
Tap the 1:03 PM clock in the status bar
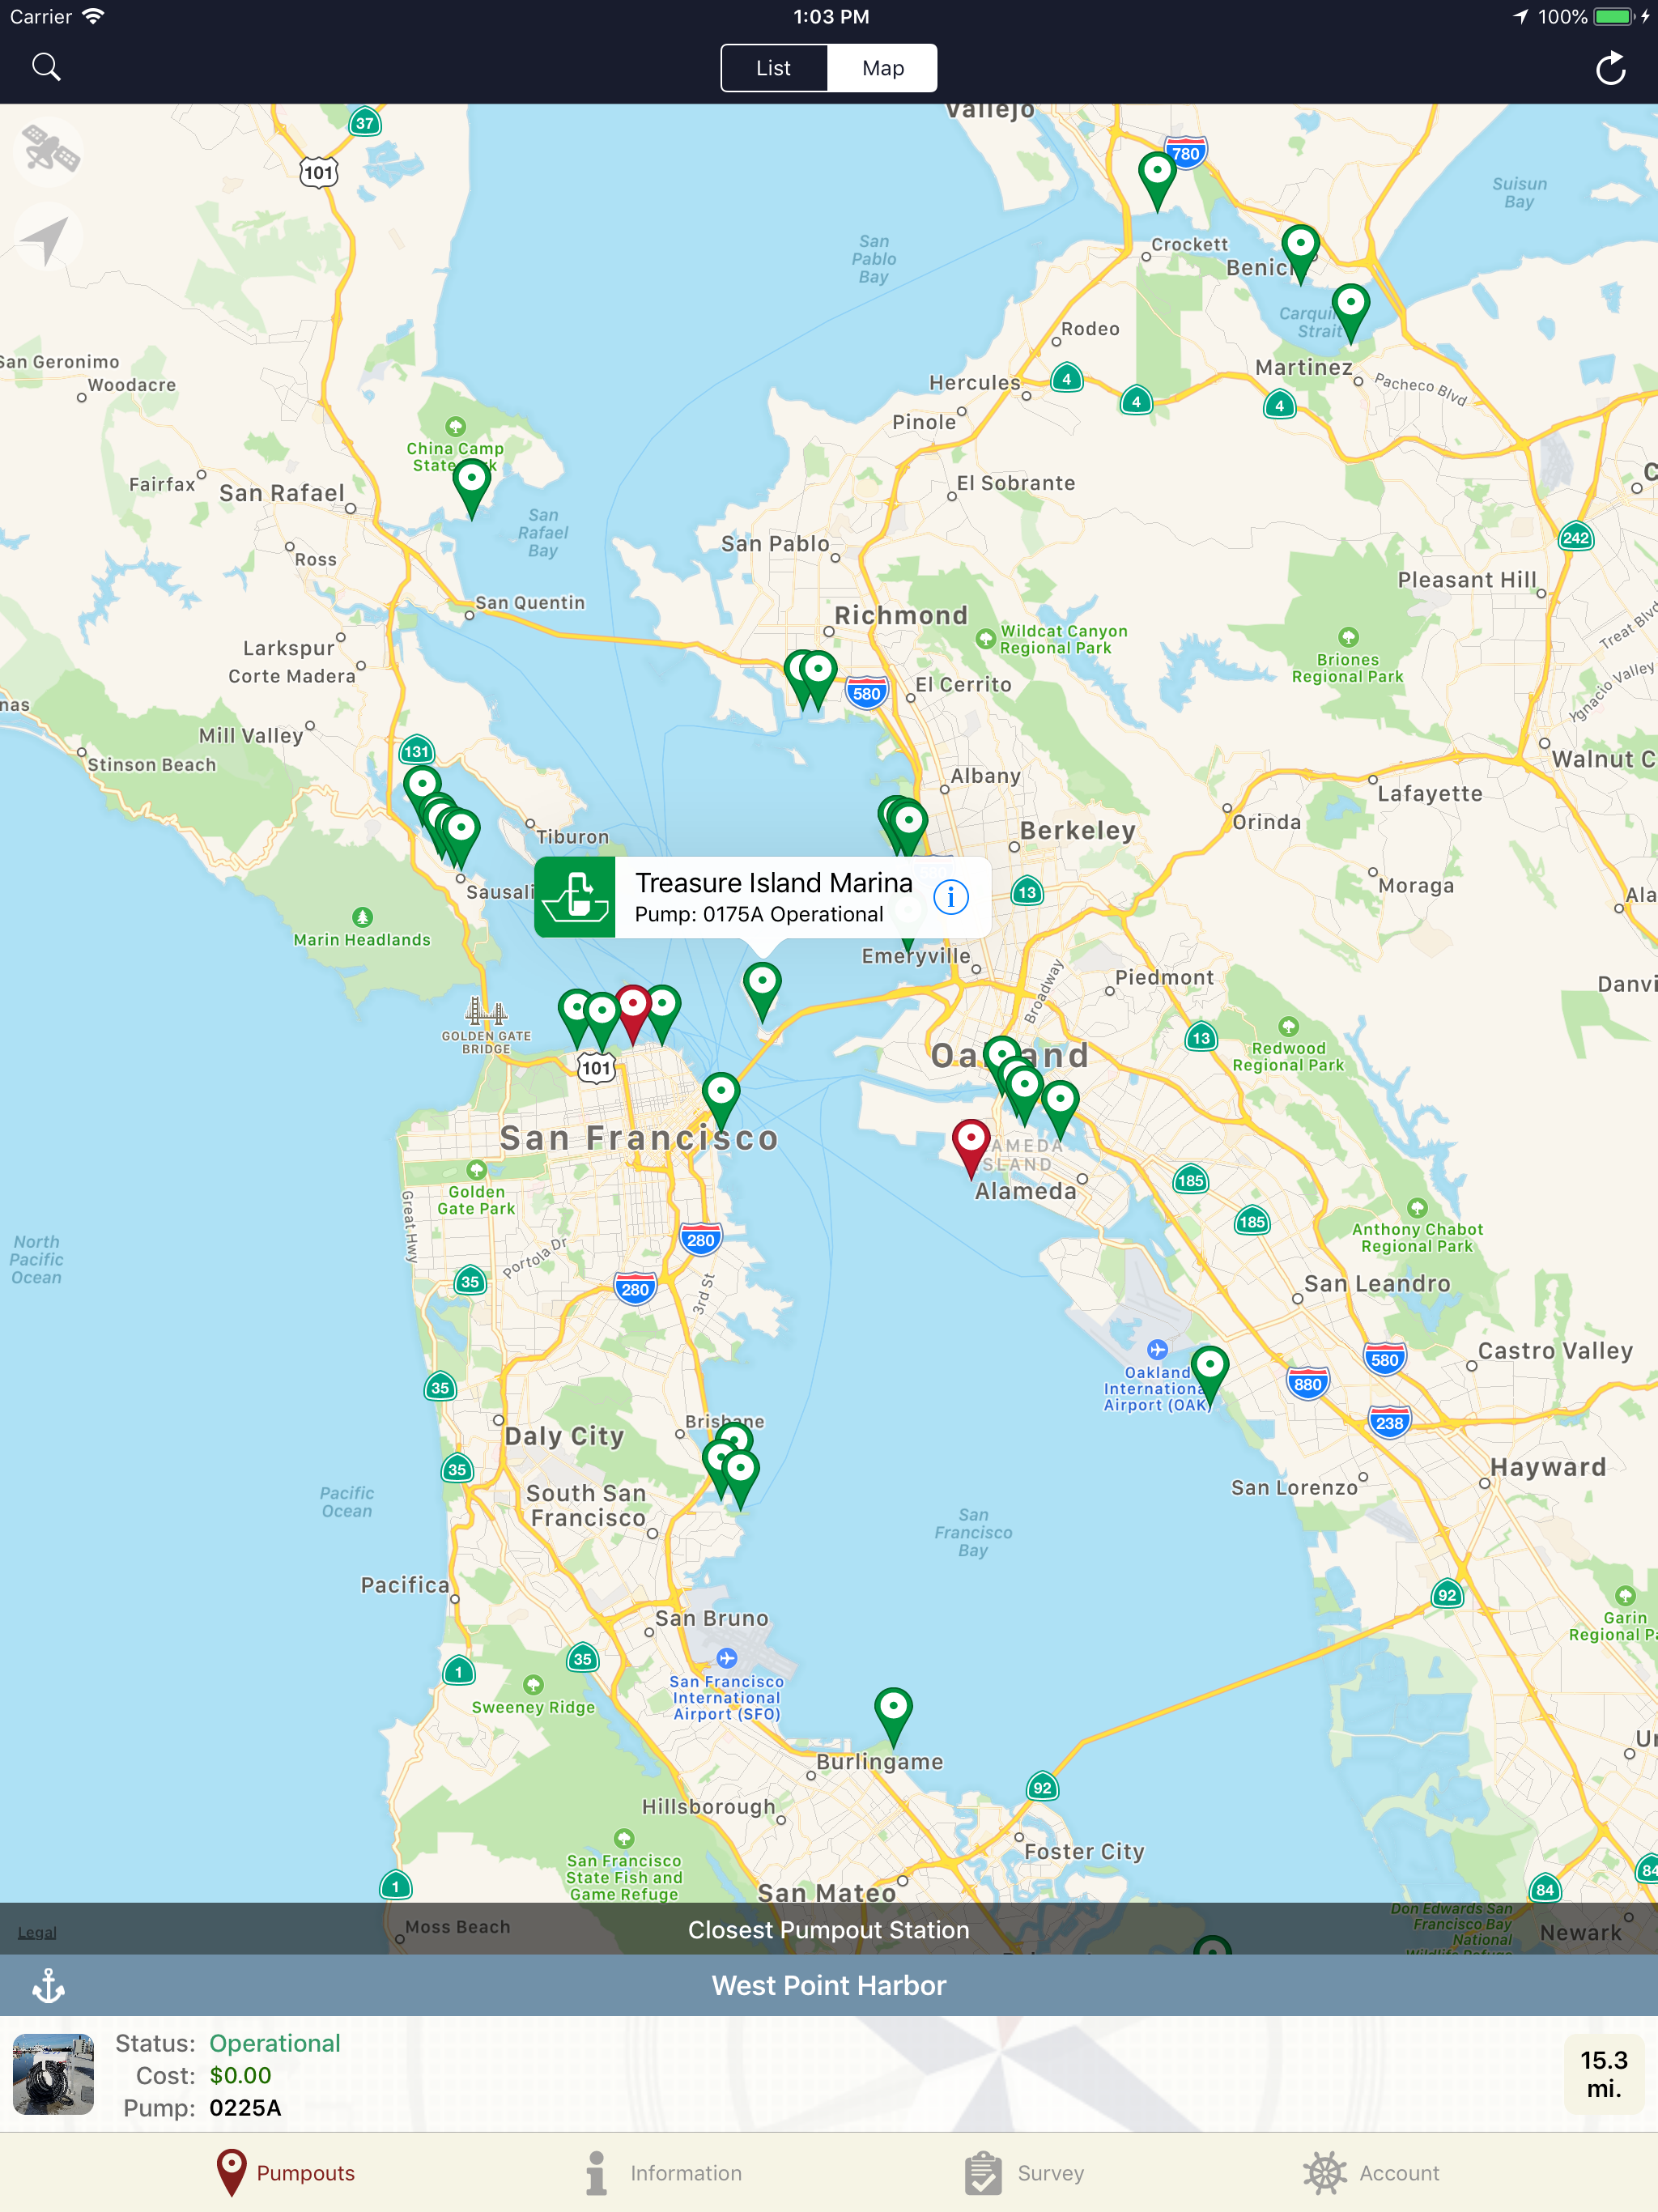click(831, 16)
